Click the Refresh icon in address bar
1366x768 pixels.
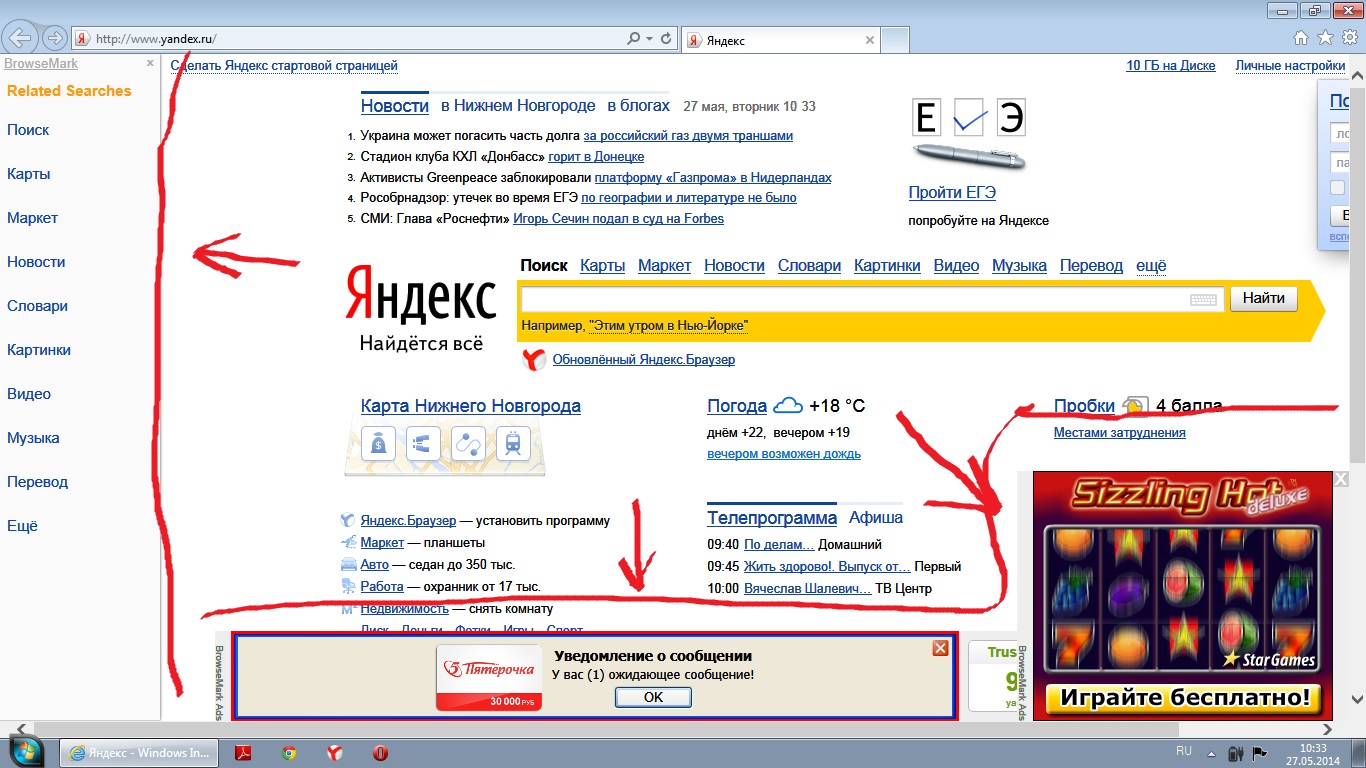(x=666, y=39)
